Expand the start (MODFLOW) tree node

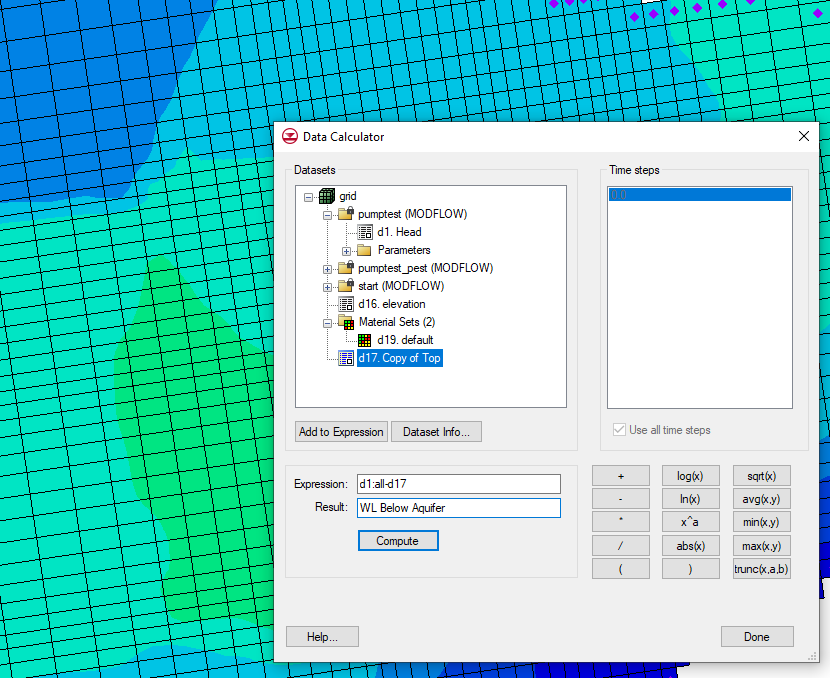click(327, 286)
